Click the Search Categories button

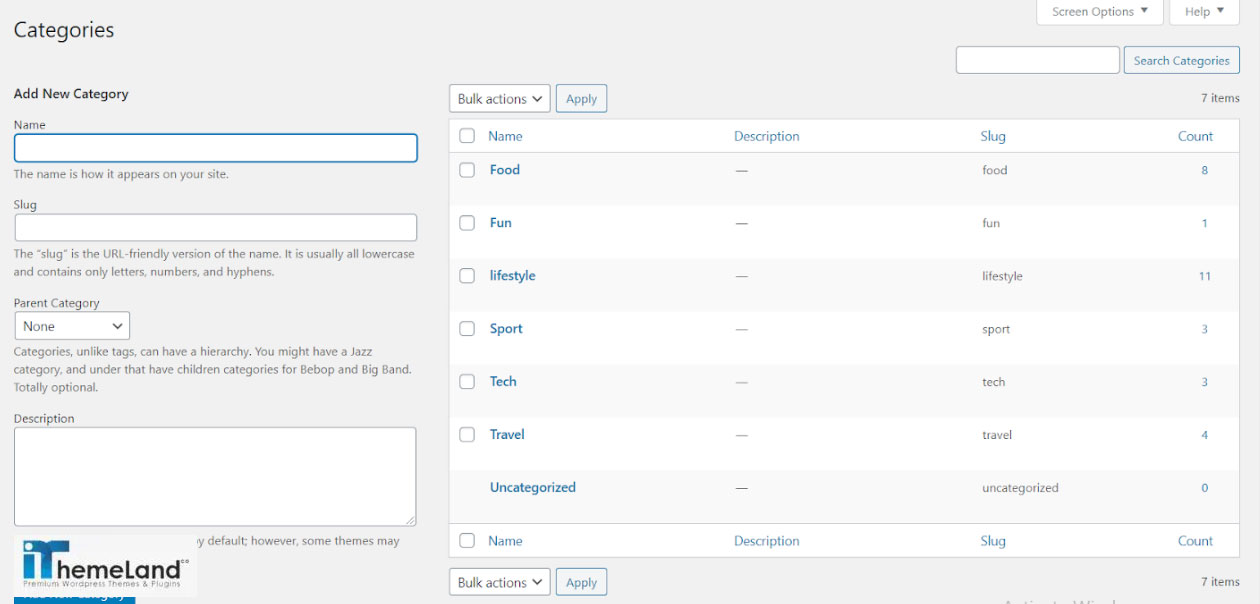(x=1181, y=60)
